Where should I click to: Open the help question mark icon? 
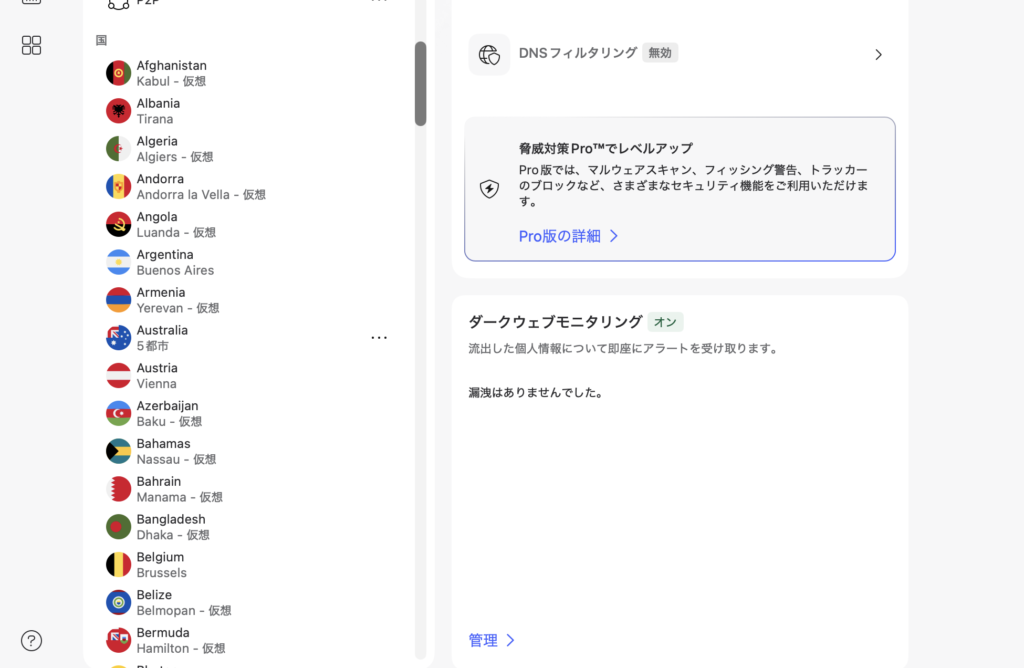(31, 639)
